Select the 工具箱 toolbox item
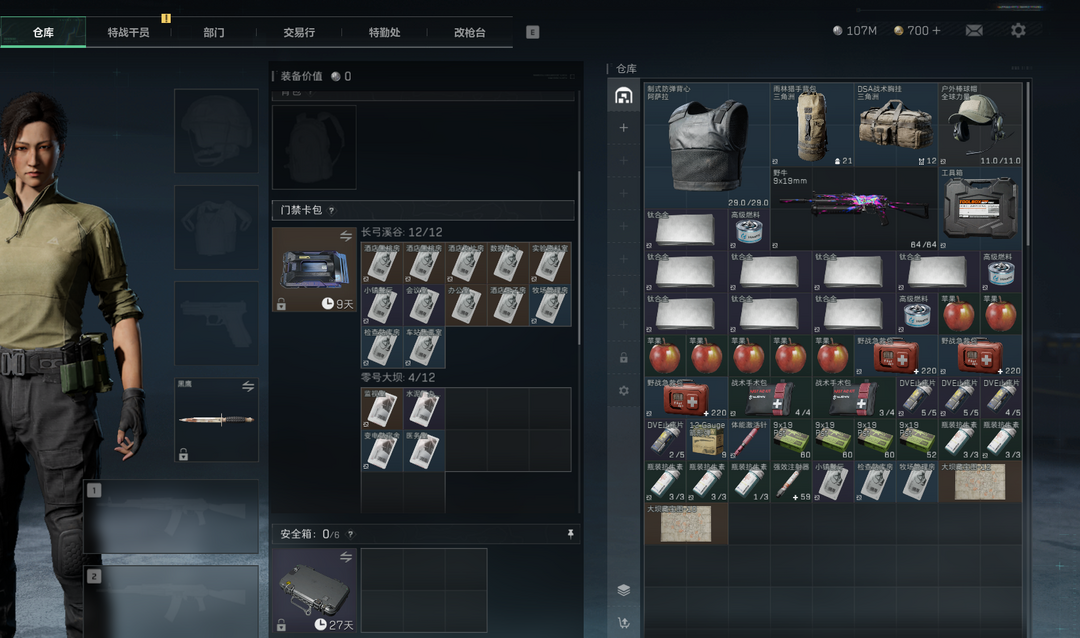The image size is (1080, 638). [981, 209]
